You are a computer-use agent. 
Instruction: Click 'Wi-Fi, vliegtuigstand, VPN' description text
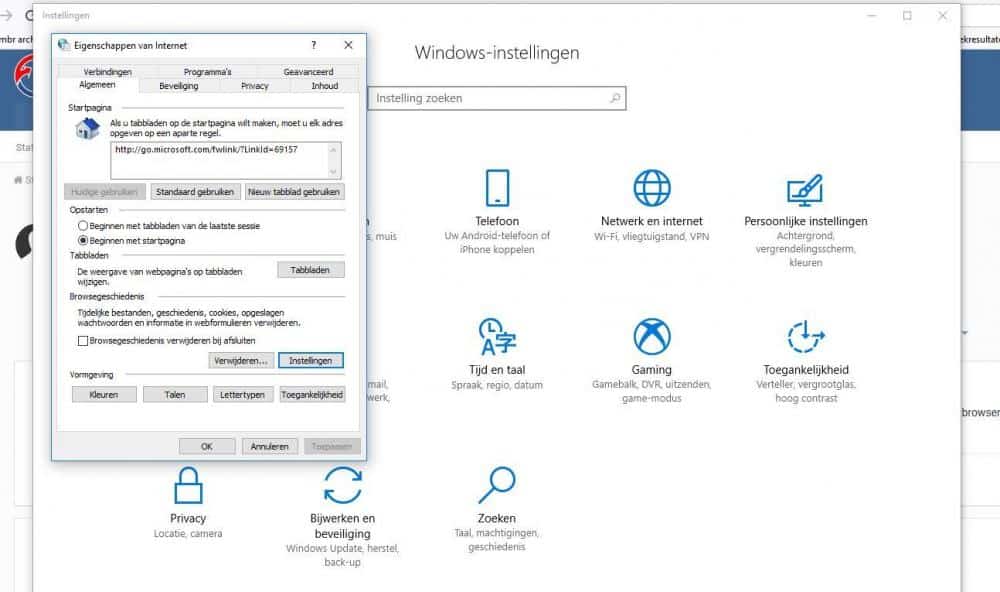pos(652,237)
